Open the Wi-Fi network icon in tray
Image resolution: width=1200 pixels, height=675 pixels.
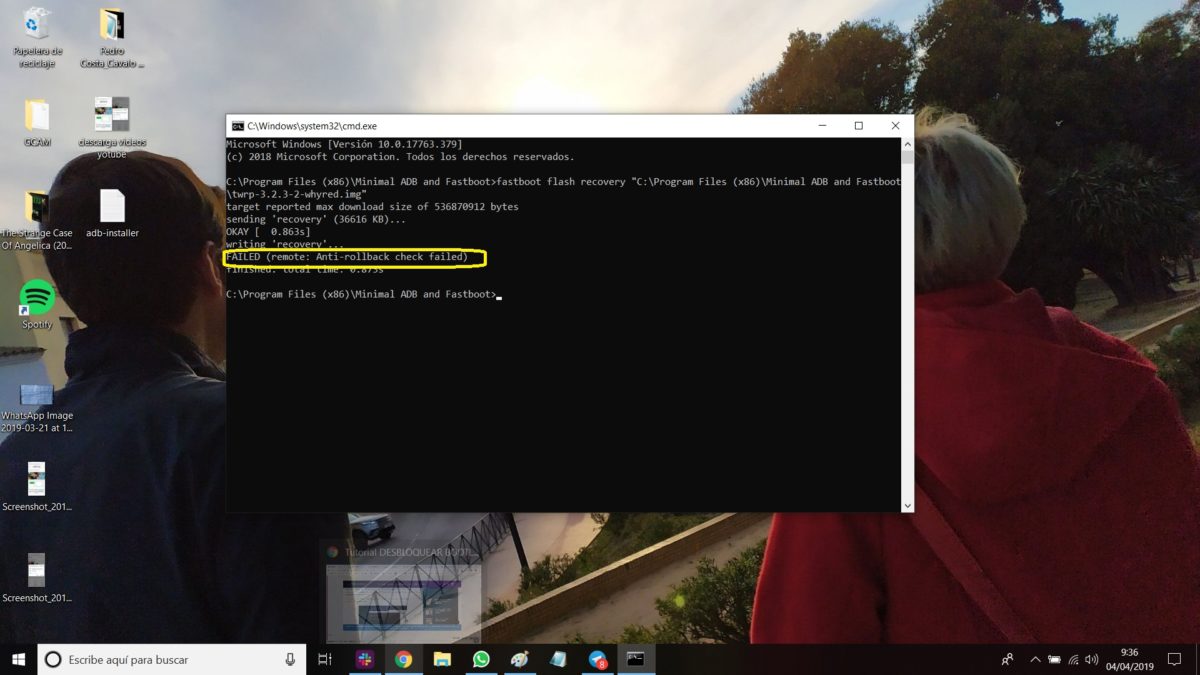[x=1073, y=660]
